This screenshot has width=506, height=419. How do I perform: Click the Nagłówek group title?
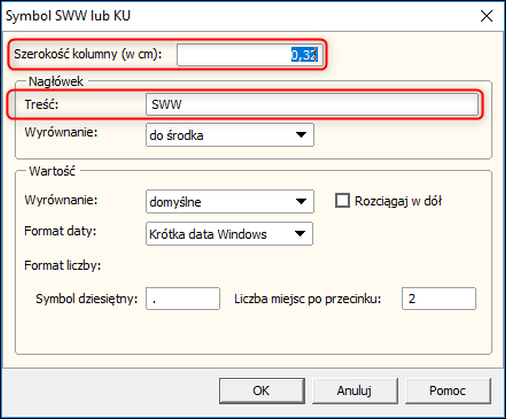[56, 82]
